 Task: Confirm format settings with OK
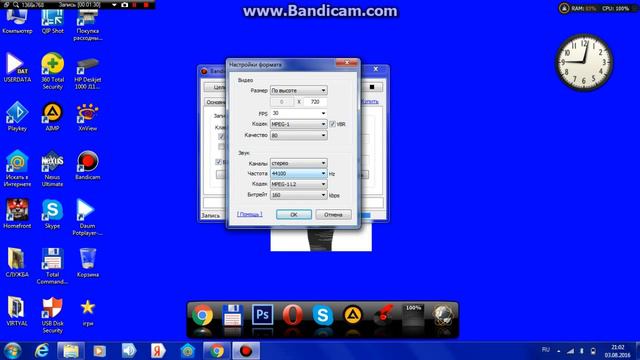pyautogui.click(x=294, y=215)
